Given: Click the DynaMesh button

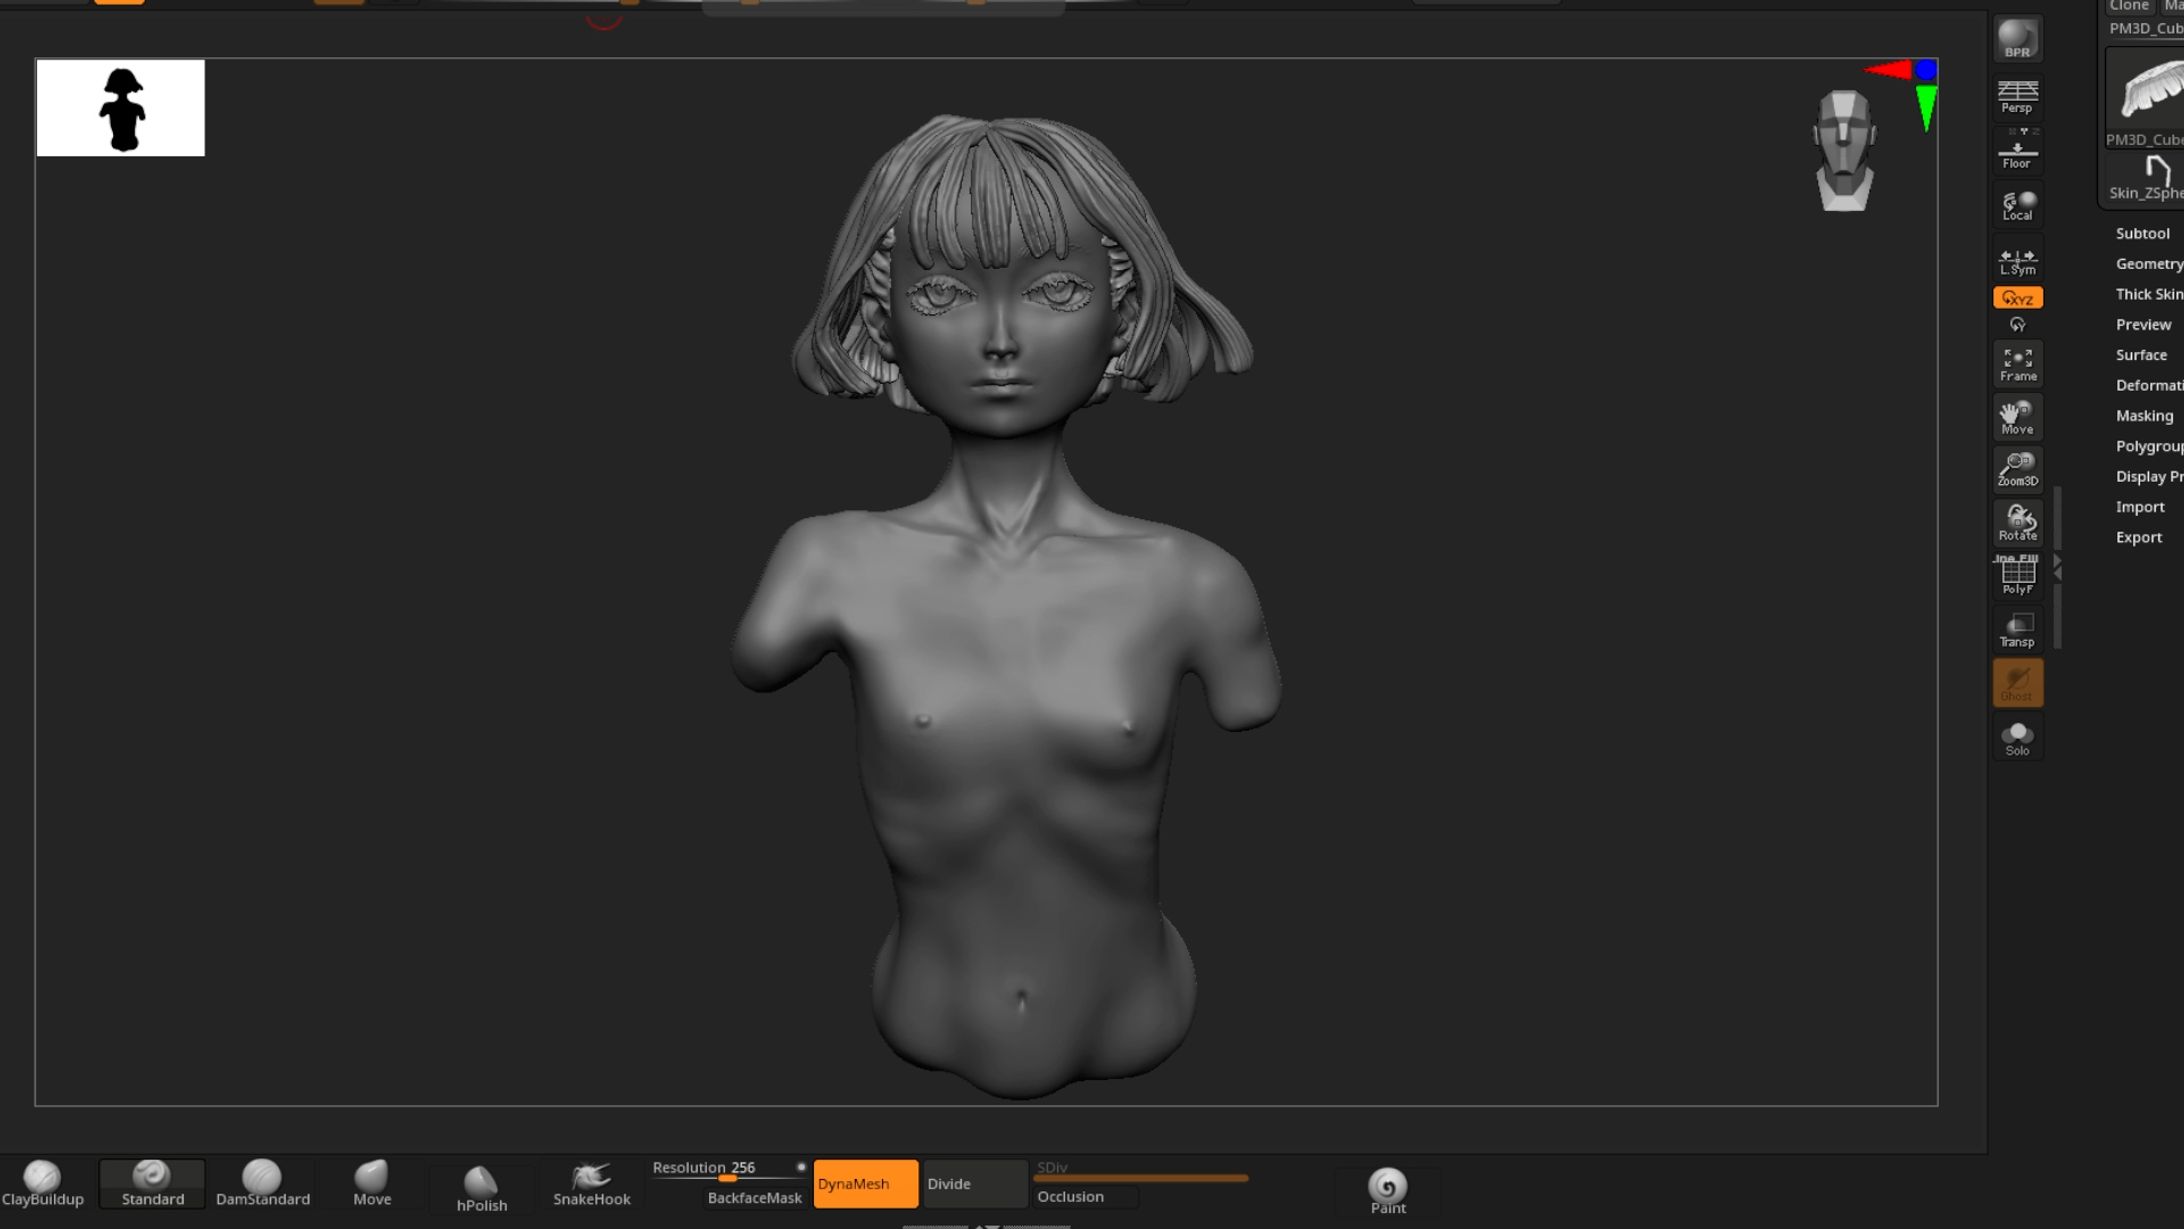Looking at the screenshot, I should pyautogui.click(x=865, y=1184).
